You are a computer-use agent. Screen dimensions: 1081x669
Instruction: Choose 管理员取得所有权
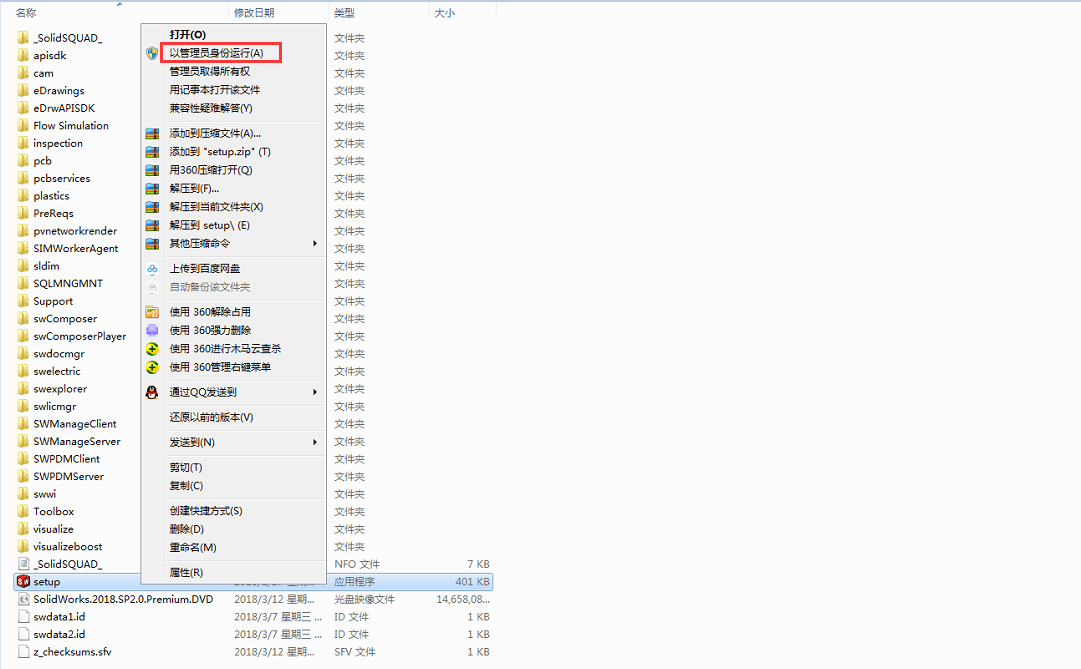pos(210,72)
